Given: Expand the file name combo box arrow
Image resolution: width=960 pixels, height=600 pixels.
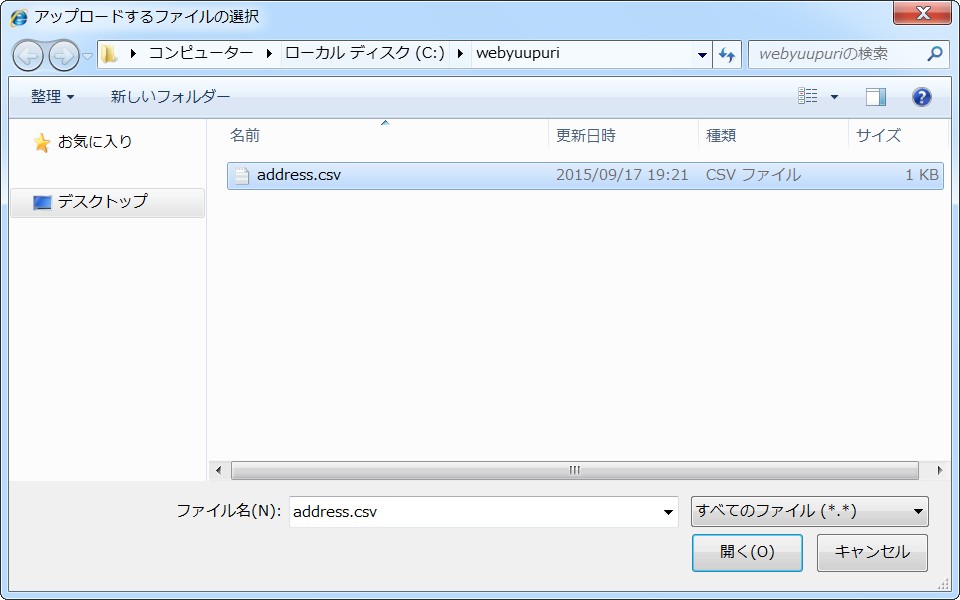Looking at the screenshot, I should (669, 512).
